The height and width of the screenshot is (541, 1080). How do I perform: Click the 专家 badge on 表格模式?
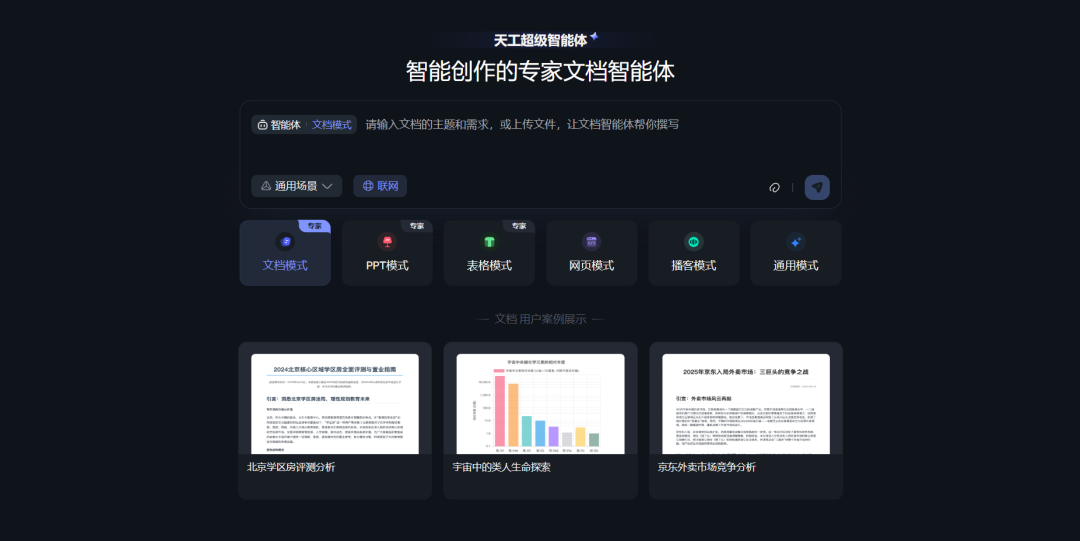(519, 226)
